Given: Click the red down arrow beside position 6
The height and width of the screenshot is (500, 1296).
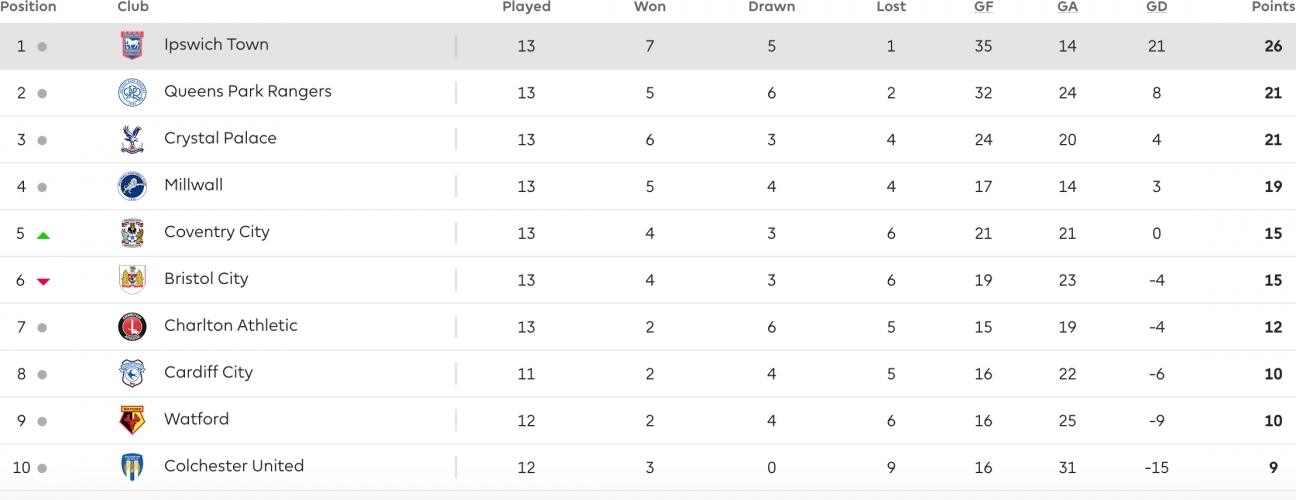Looking at the screenshot, I should click(x=43, y=282).
